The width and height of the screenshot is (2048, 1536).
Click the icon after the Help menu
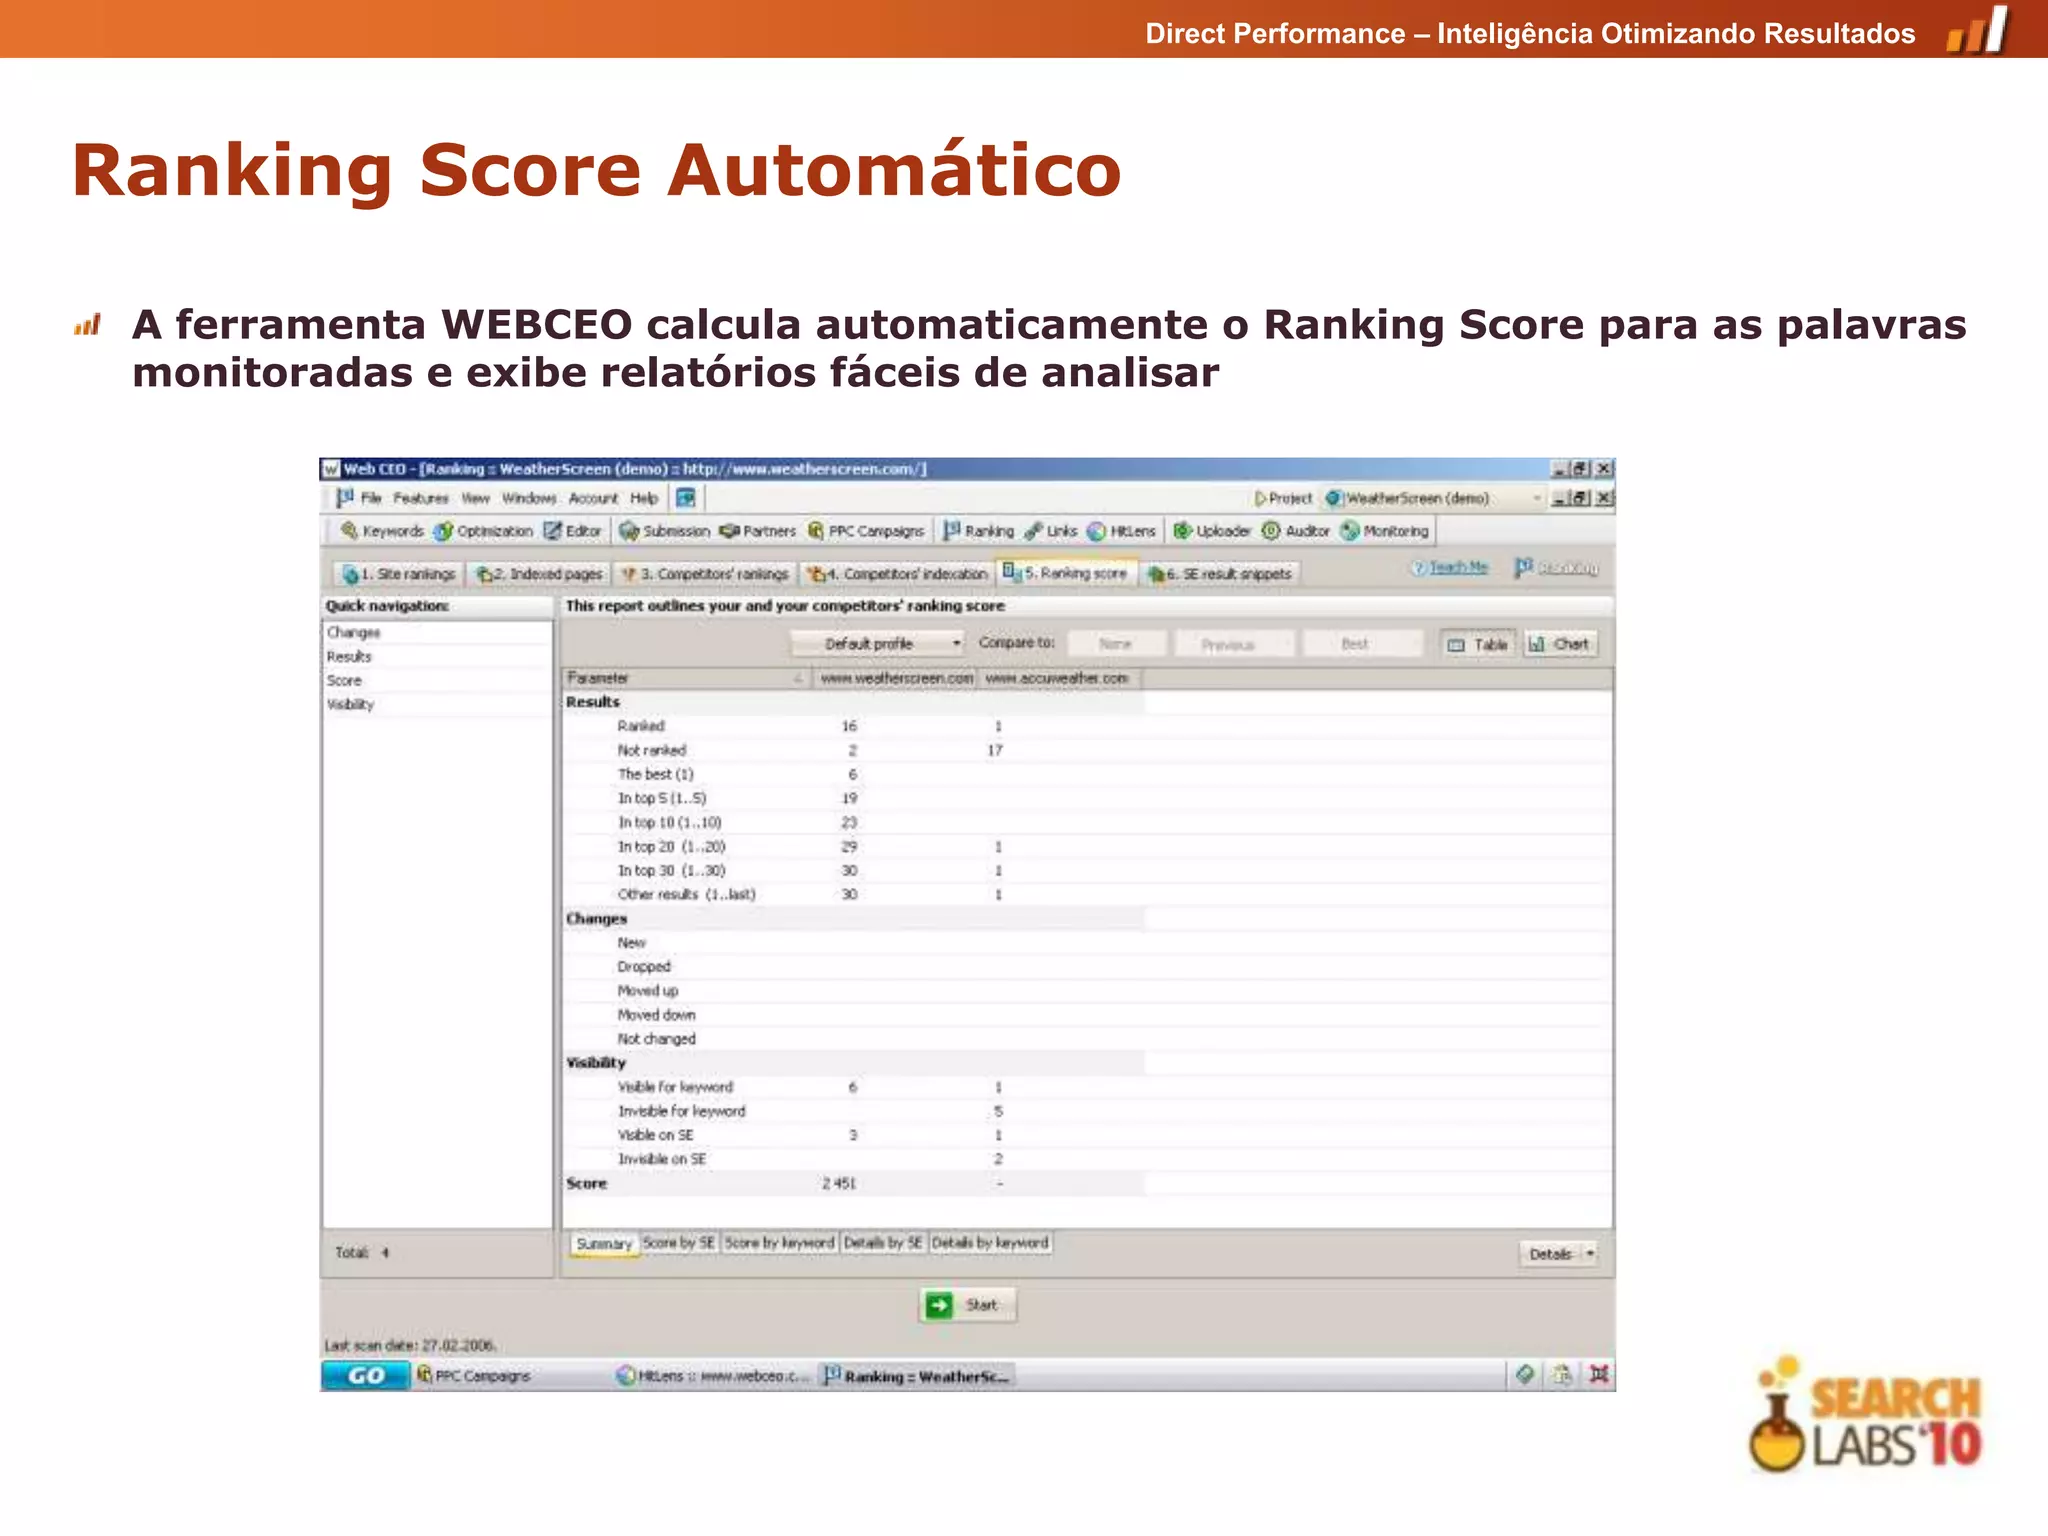pos(686,498)
